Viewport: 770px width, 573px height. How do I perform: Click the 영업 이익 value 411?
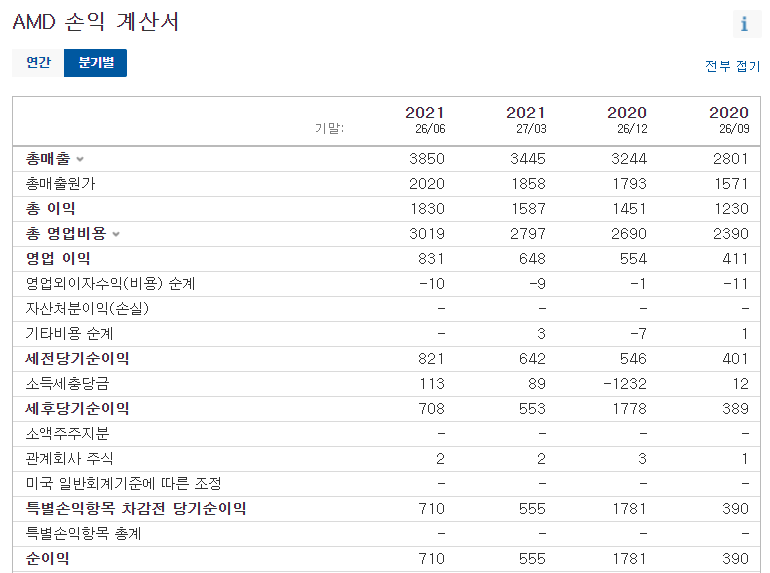coord(735,259)
